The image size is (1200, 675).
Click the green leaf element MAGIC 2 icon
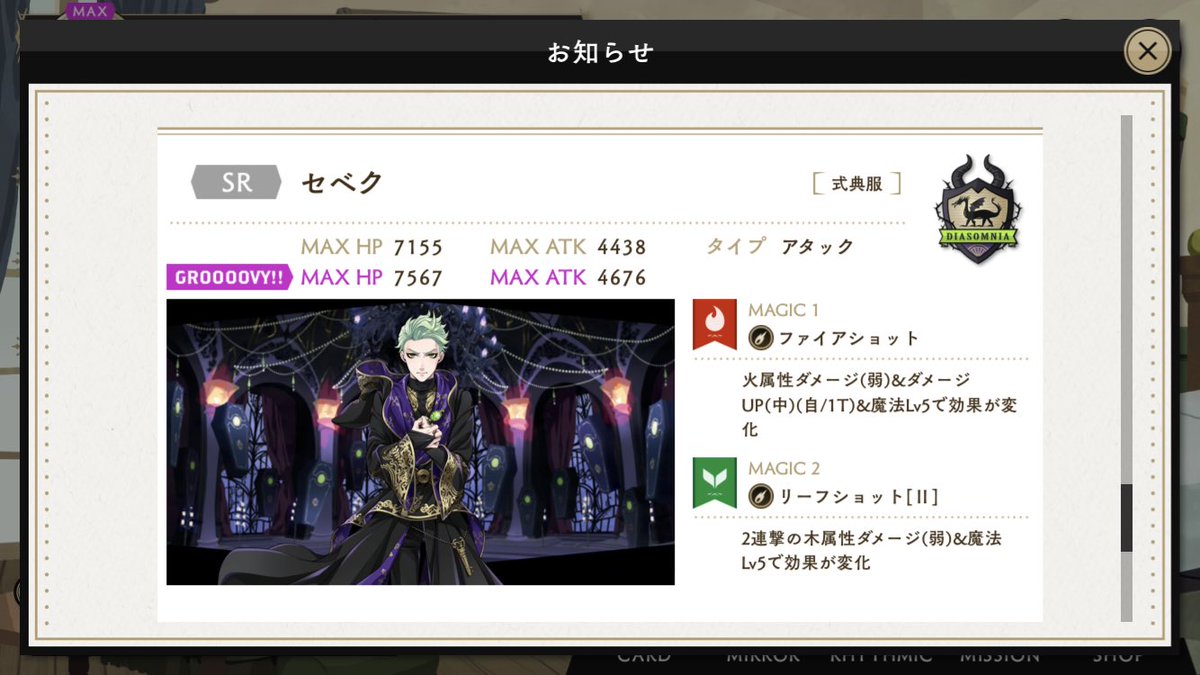(x=714, y=483)
